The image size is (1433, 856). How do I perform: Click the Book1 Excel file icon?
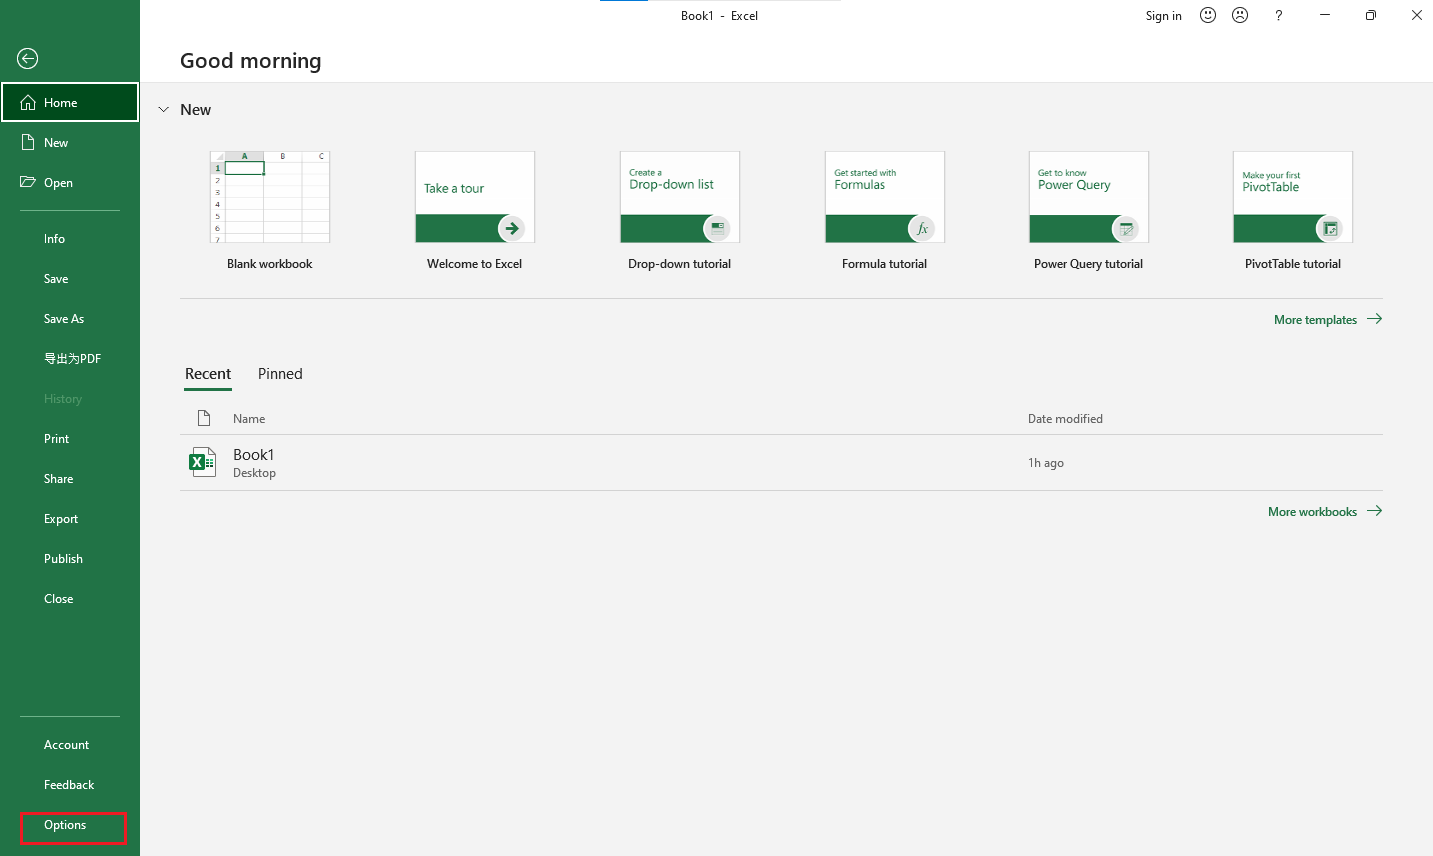pyautogui.click(x=203, y=462)
